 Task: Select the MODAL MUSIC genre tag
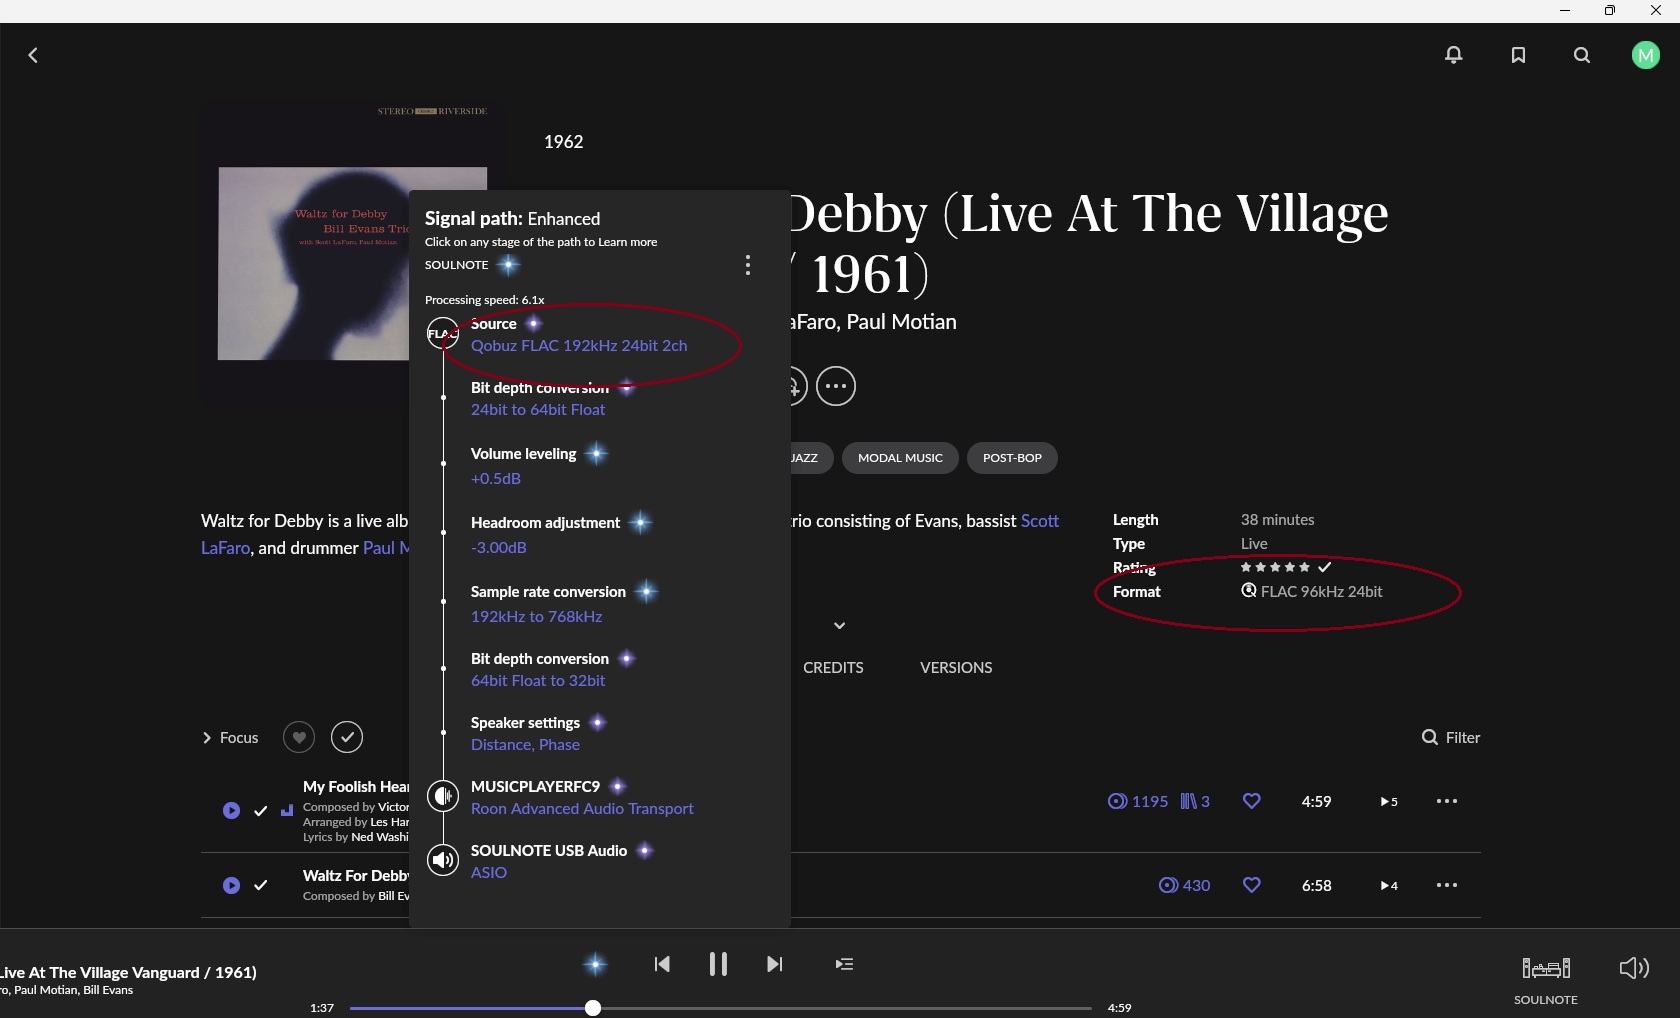point(900,458)
